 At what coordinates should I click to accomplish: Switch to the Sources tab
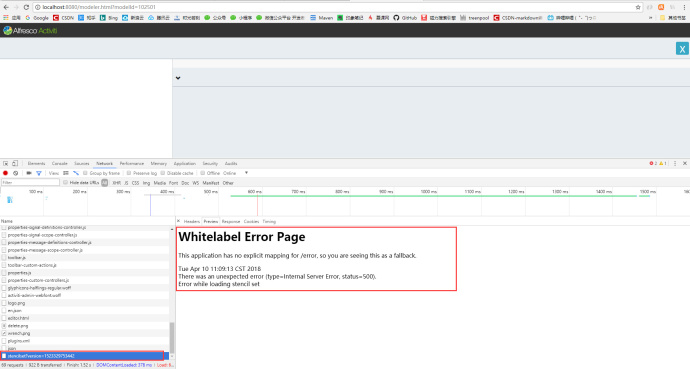click(x=81, y=164)
